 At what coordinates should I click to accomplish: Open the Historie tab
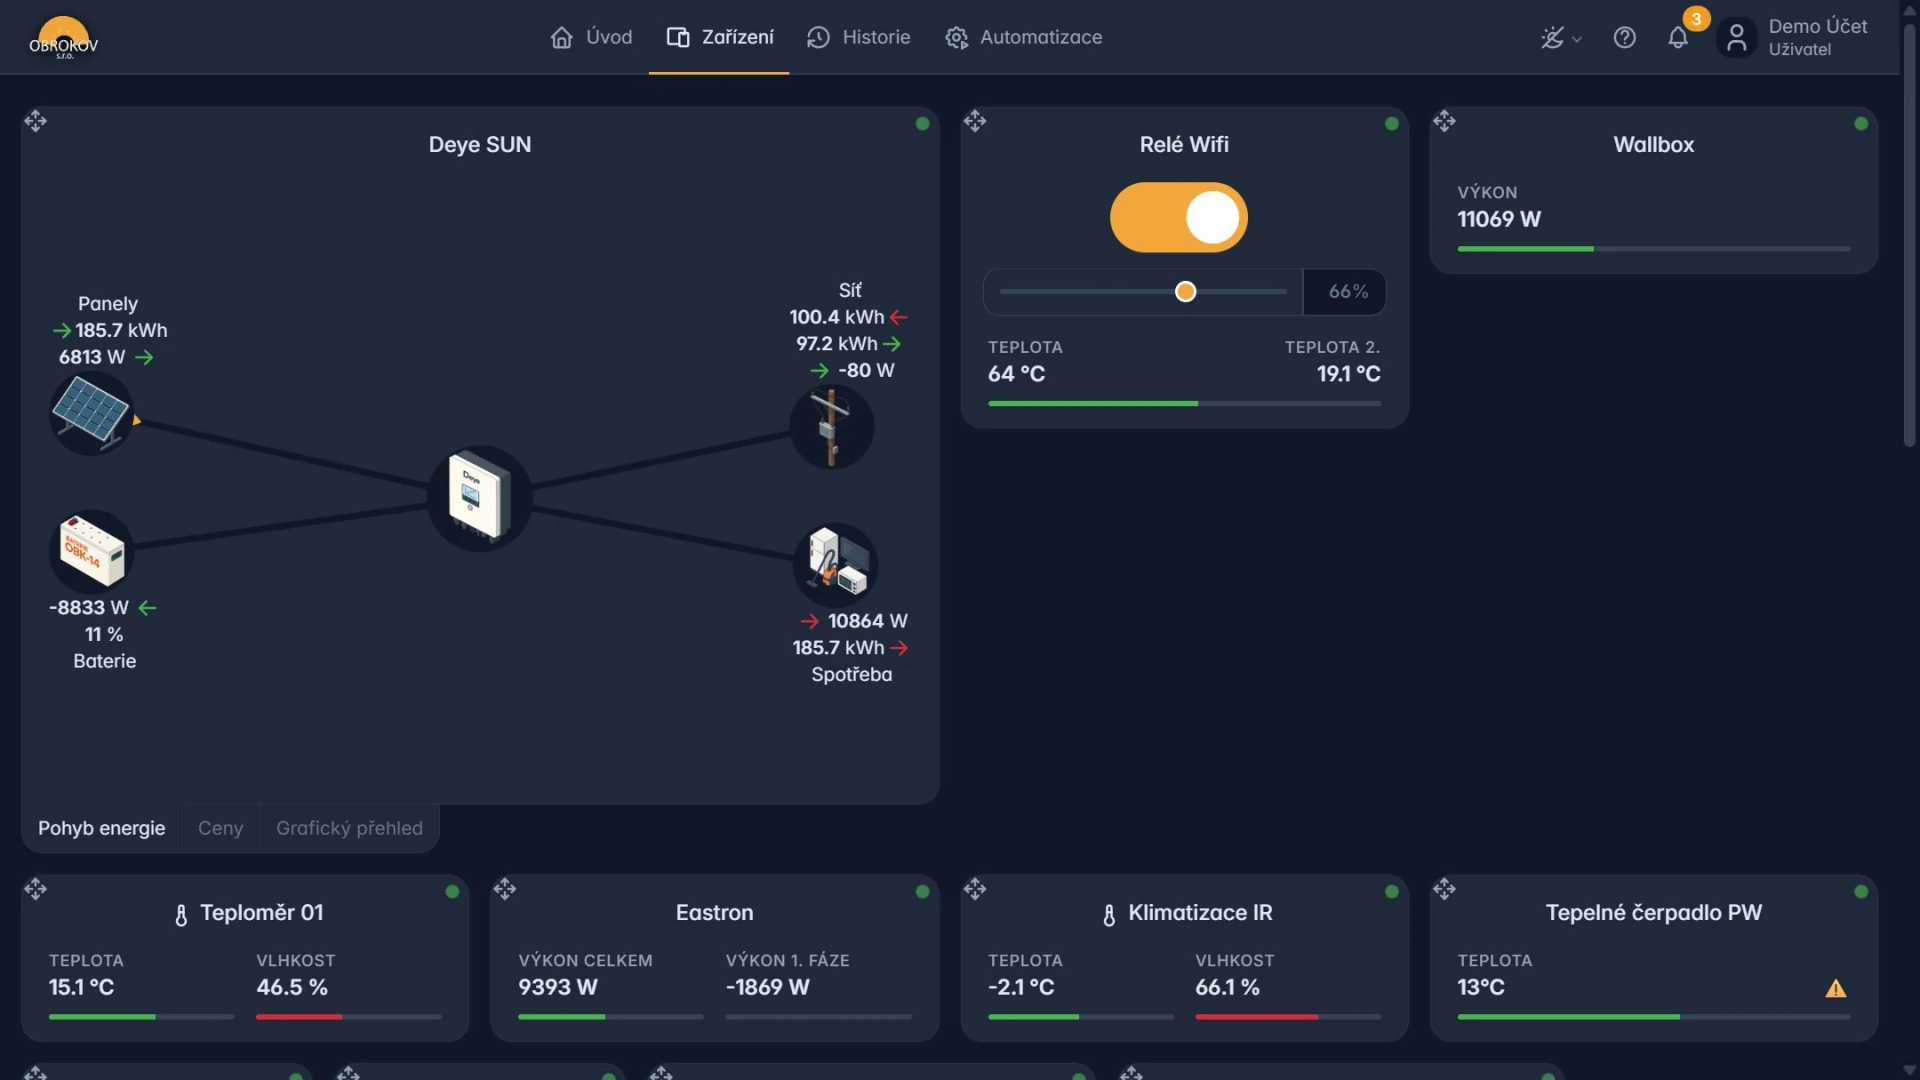click(x=859, y=37)
